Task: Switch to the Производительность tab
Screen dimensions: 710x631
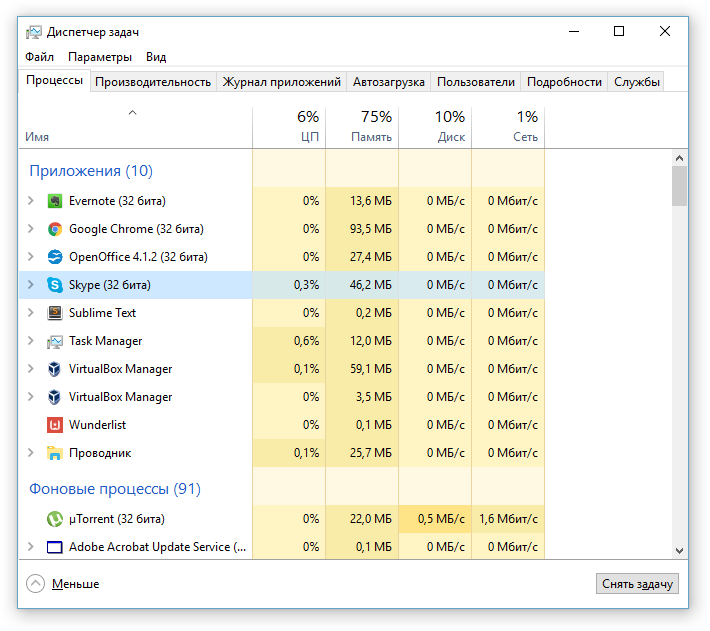Action: [x=153, y=82]
